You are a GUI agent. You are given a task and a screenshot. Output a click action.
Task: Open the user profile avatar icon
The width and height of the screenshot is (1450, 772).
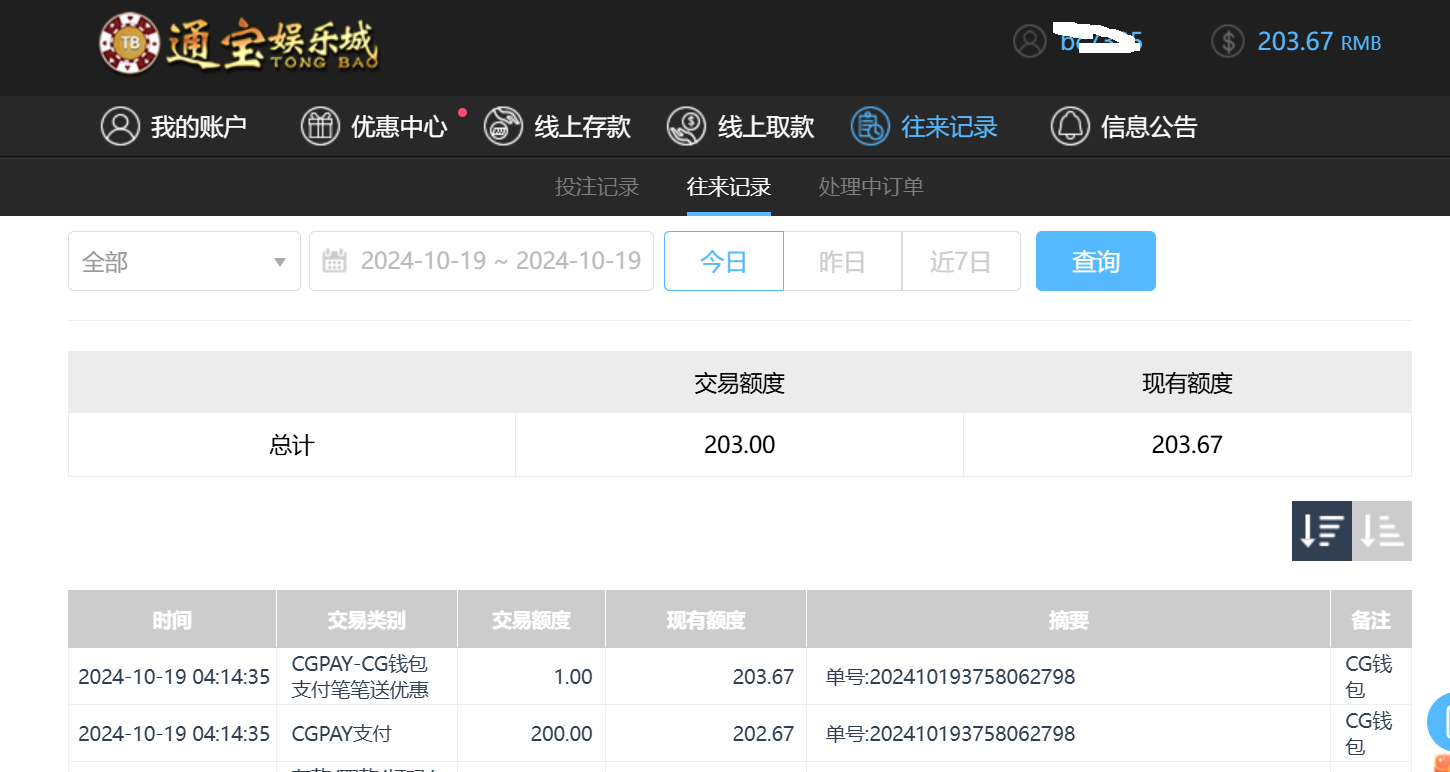(x=1029, y=41)
